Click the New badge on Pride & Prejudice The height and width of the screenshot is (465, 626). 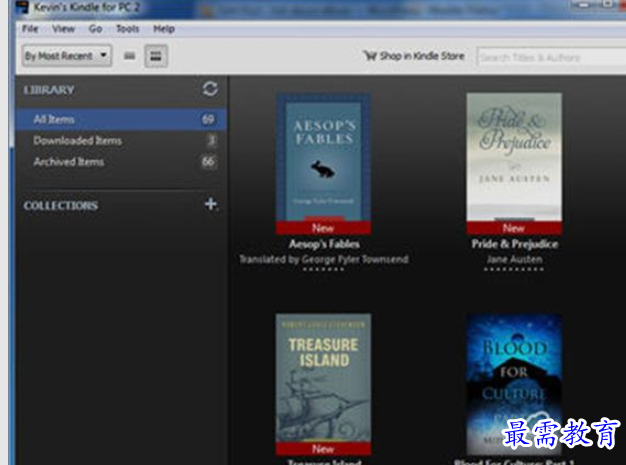[x=514, y=228]
